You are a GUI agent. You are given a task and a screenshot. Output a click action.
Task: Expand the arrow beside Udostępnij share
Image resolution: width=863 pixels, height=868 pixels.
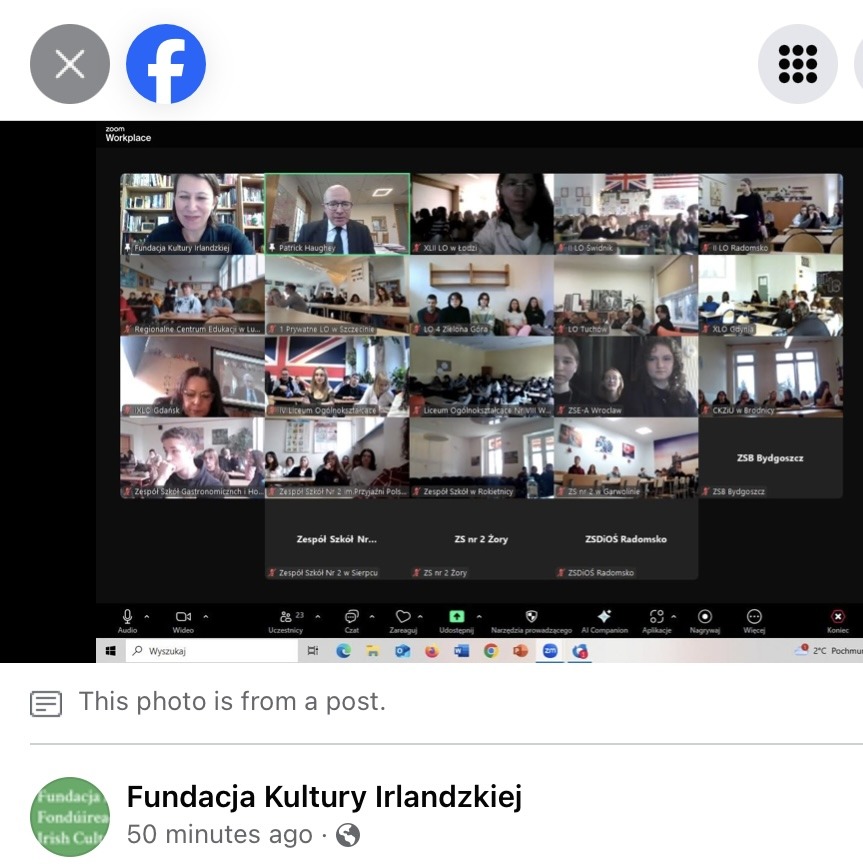479,617
